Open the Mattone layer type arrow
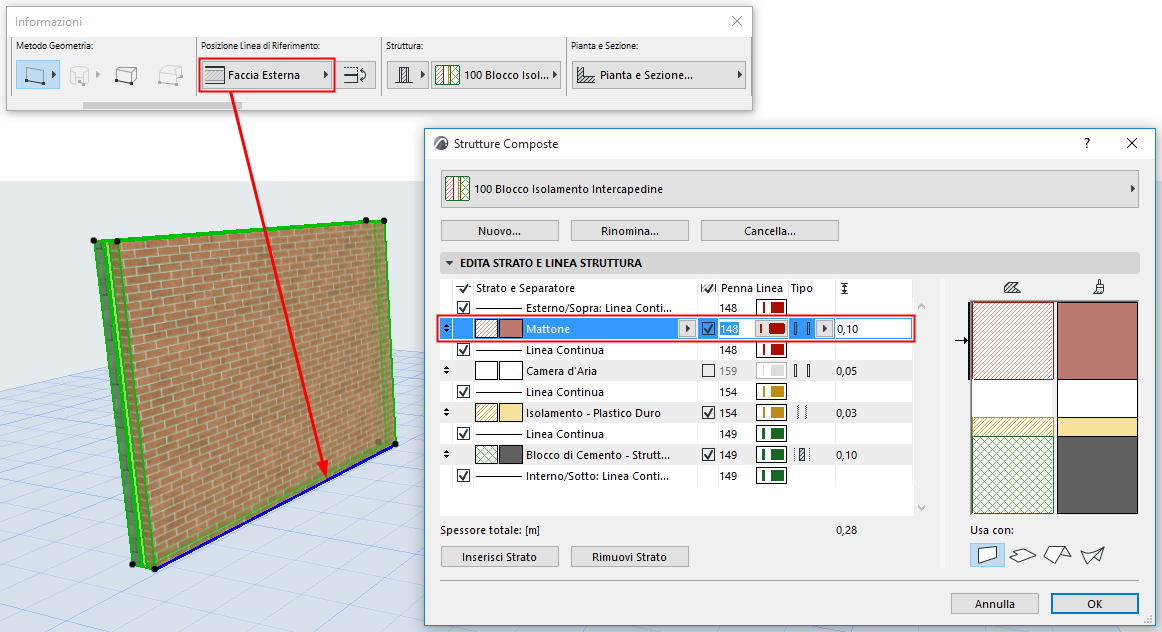 (x=824, y=329)
